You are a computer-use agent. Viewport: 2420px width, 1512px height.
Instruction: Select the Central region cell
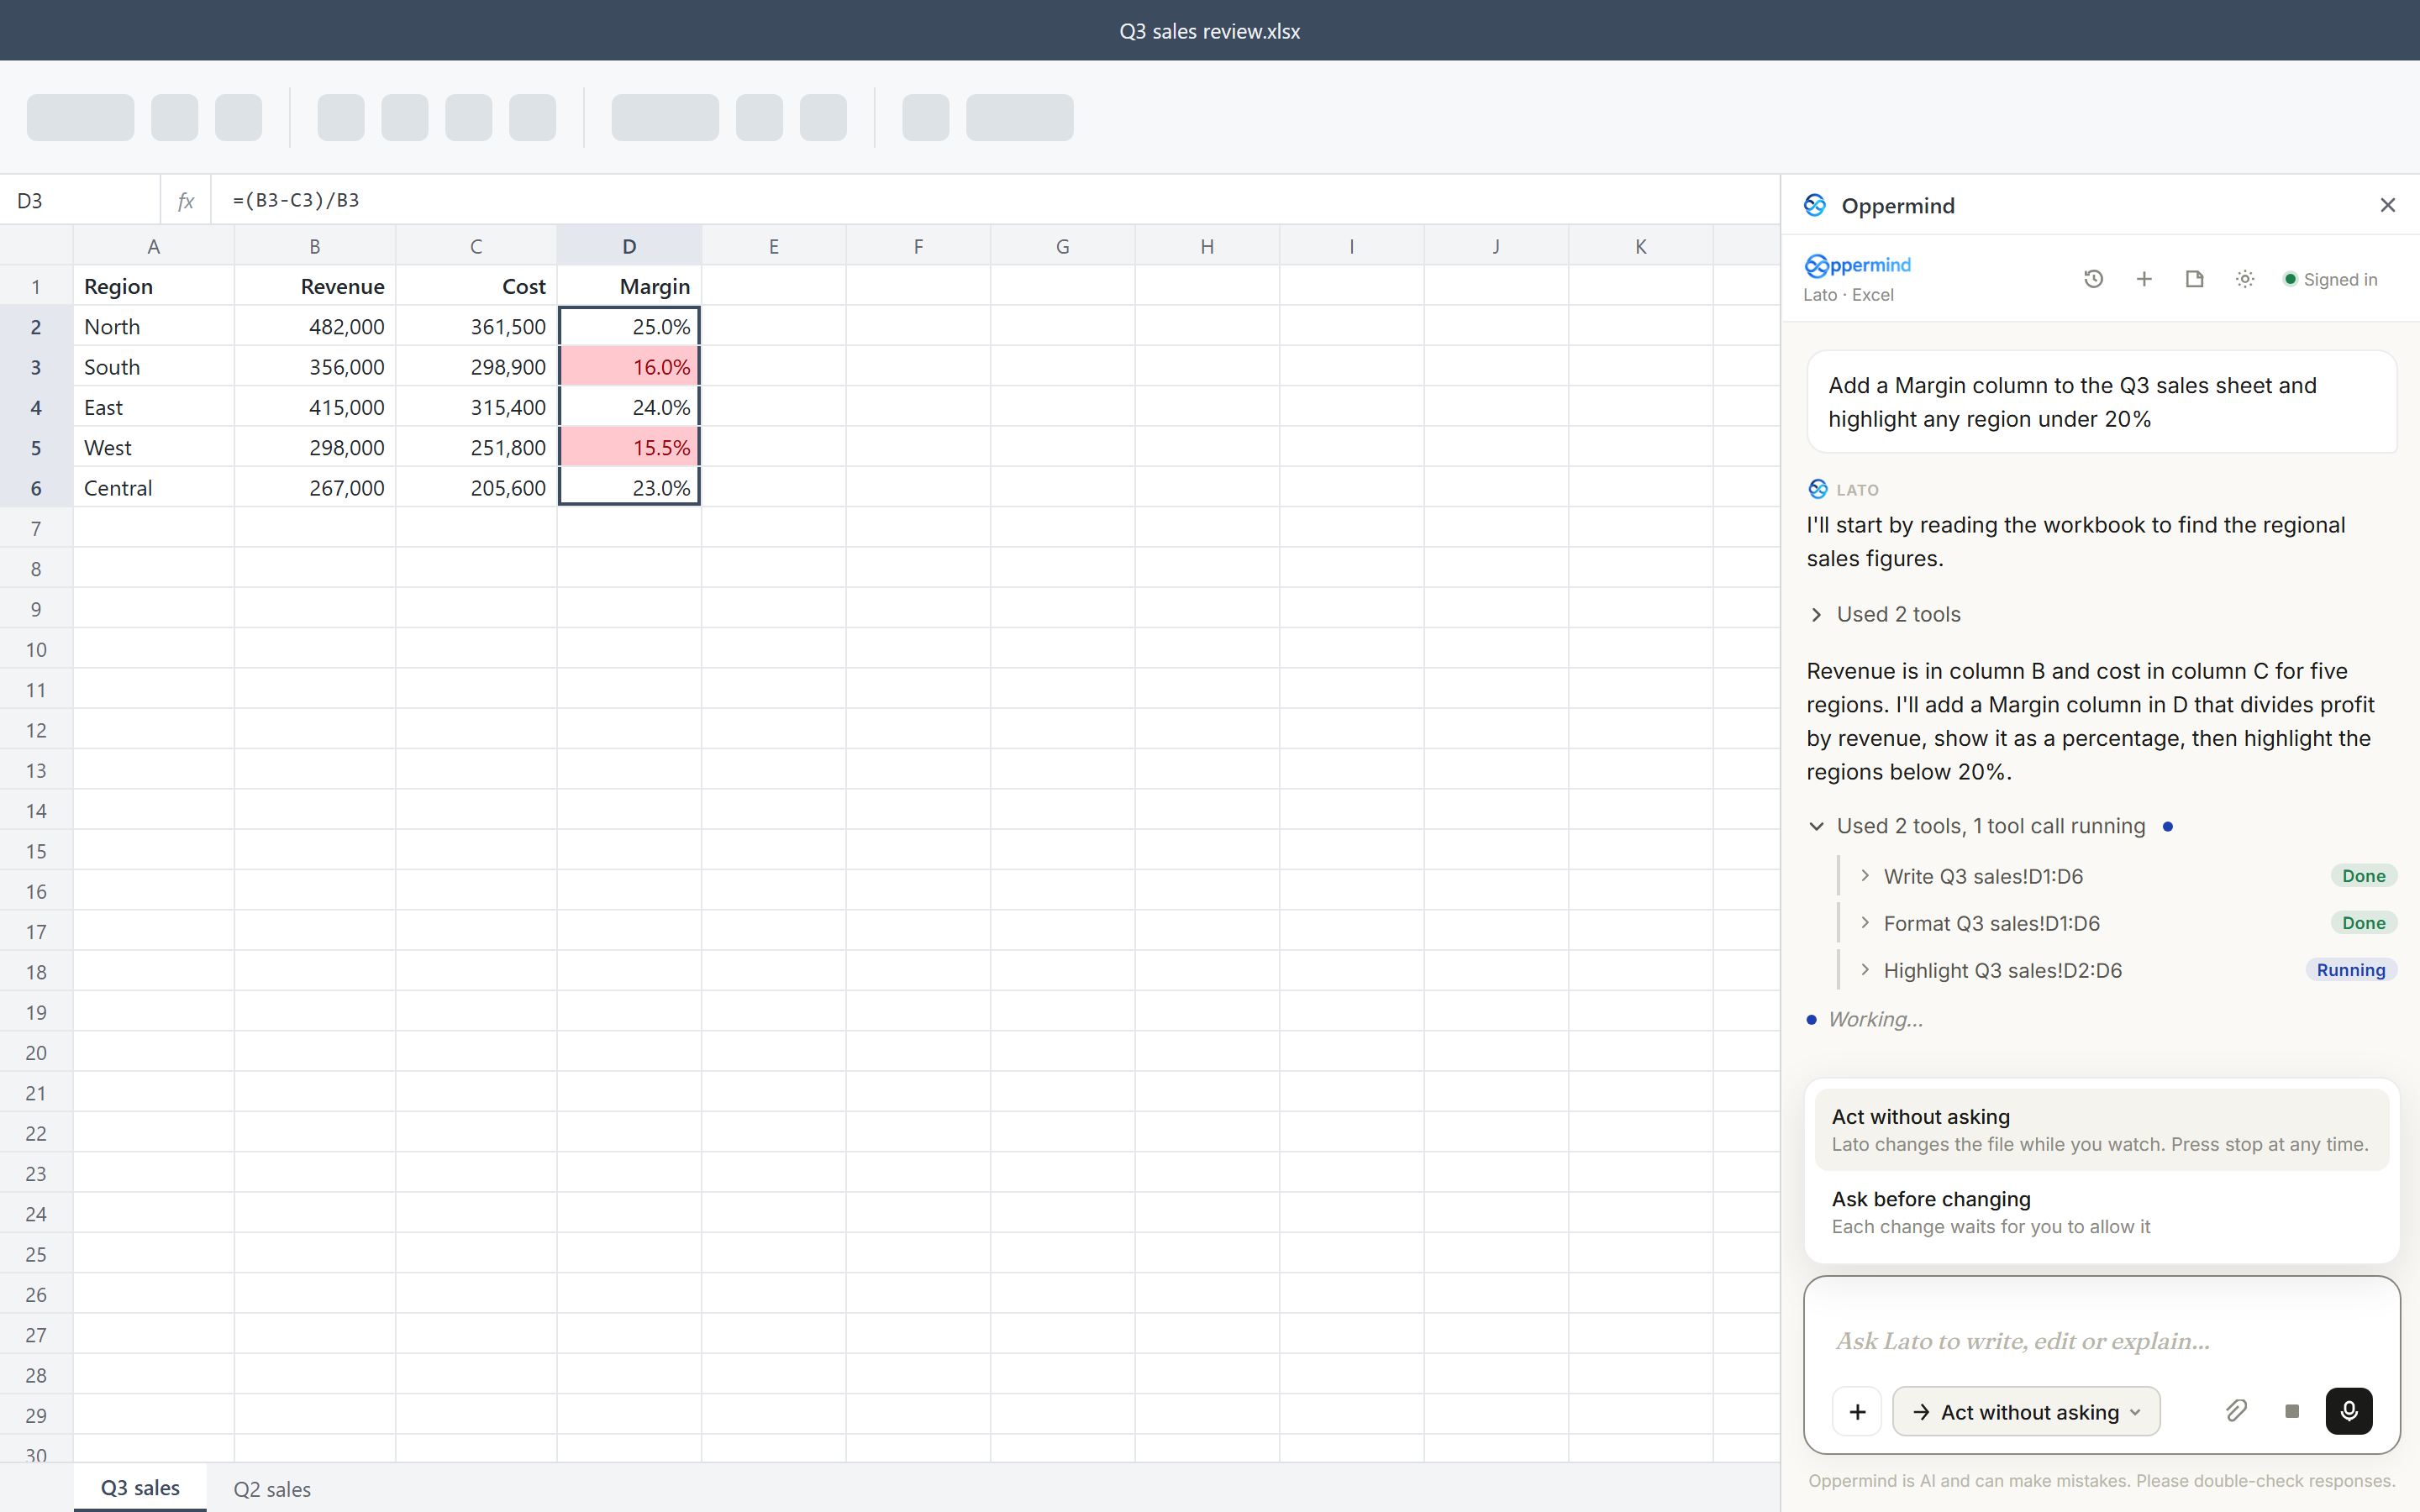point(154,488)
